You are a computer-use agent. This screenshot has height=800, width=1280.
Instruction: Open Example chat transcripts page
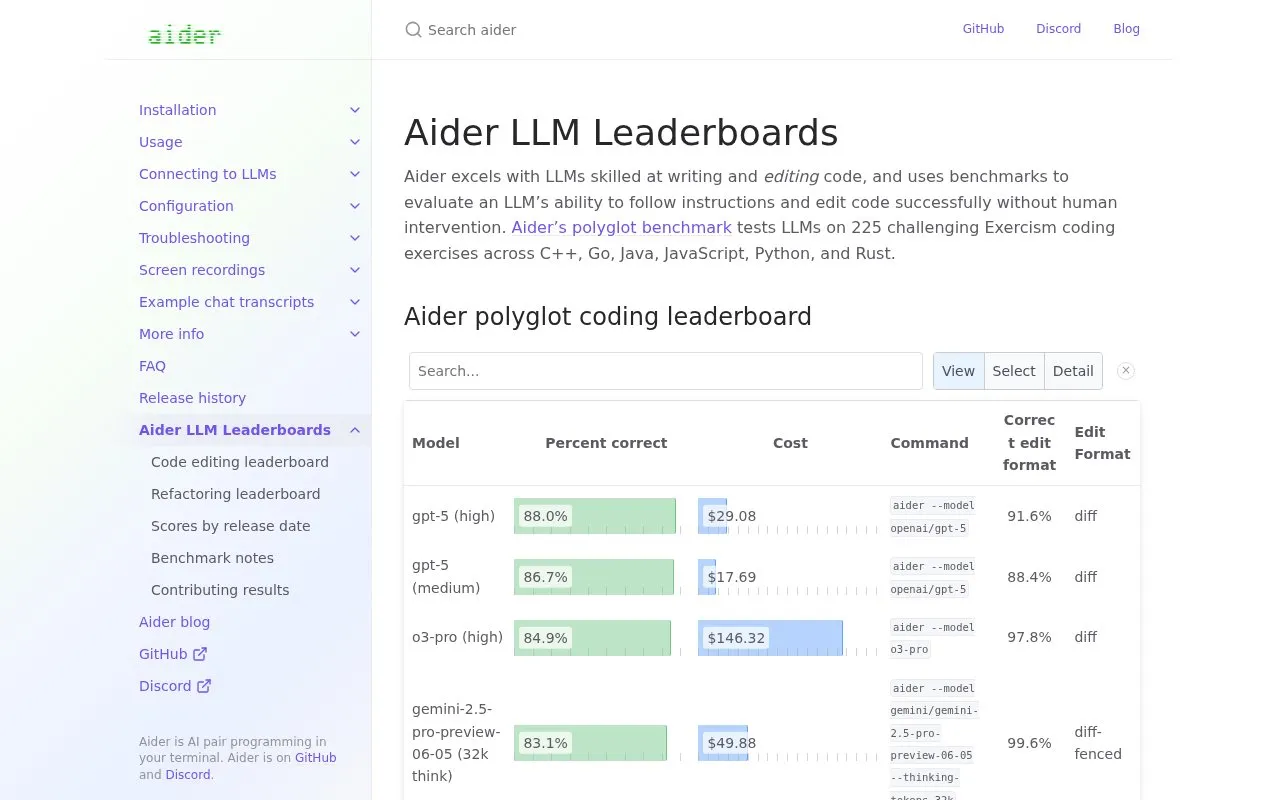(227, 302)
